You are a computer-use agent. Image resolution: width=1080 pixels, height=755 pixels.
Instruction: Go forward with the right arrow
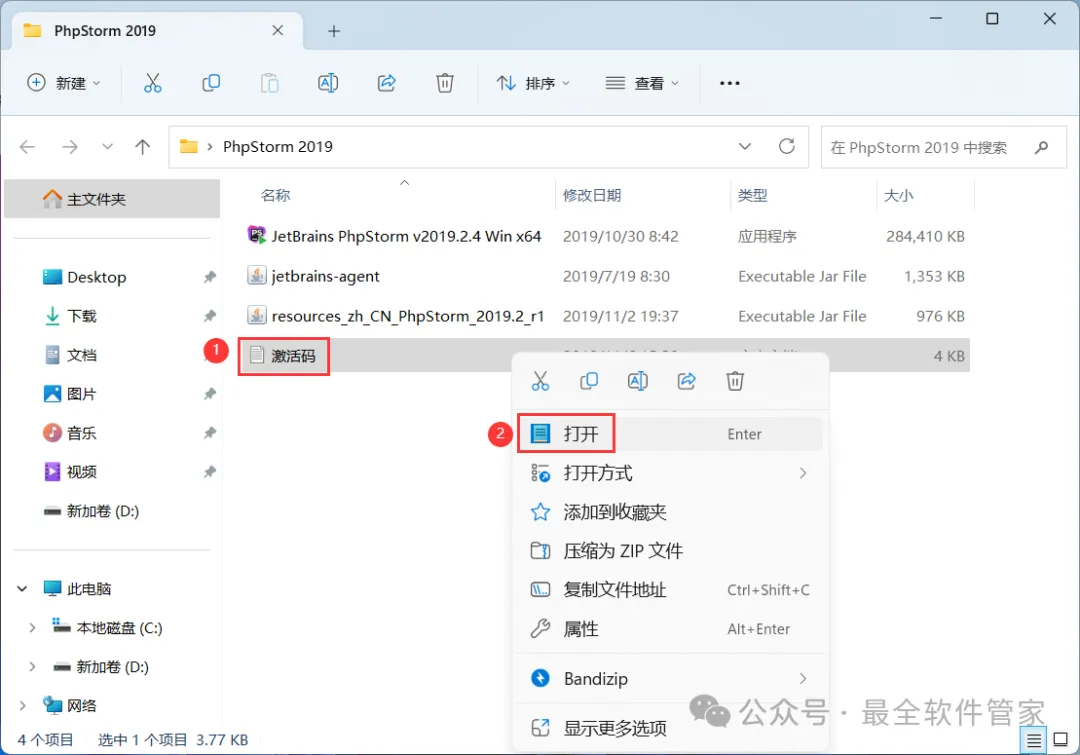(x=70, y=147)
